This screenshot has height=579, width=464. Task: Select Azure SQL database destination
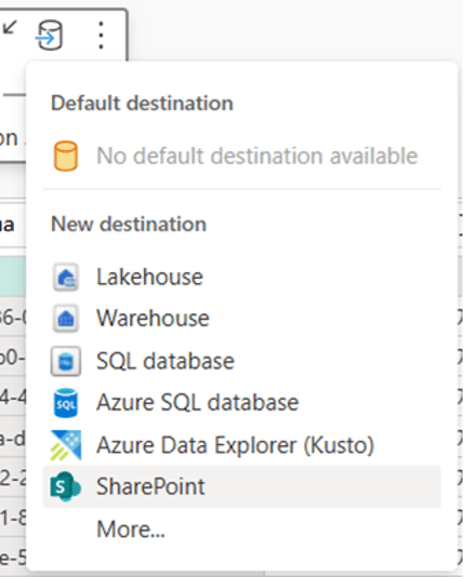242,402
